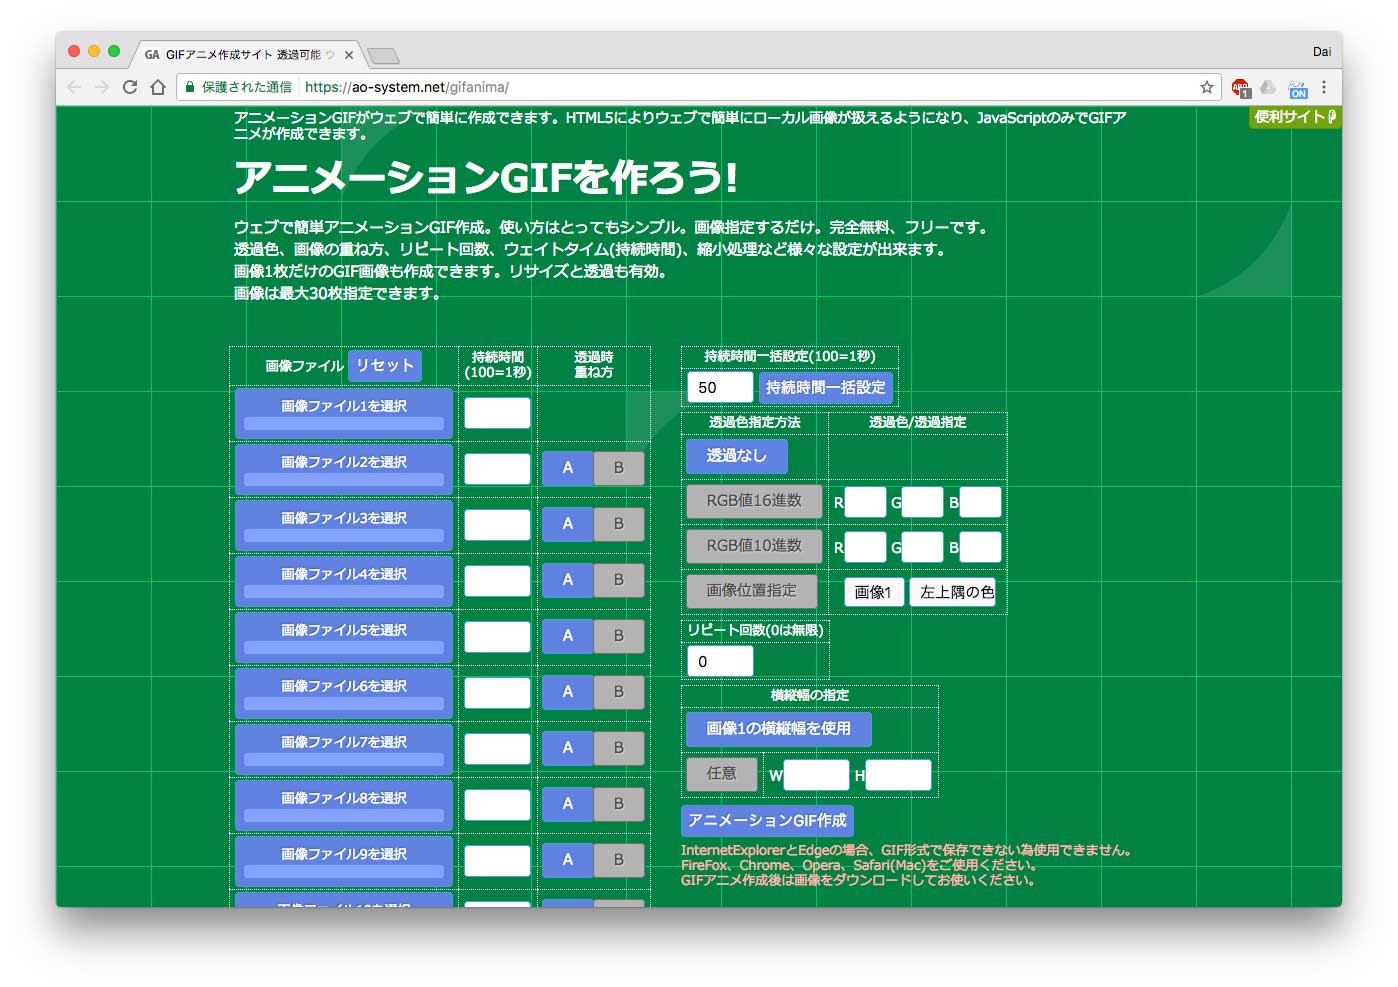The width and height of the screenshot is (1398, 987).
Task: Bookmark this page with the star icon
Action: point(1207,87)
